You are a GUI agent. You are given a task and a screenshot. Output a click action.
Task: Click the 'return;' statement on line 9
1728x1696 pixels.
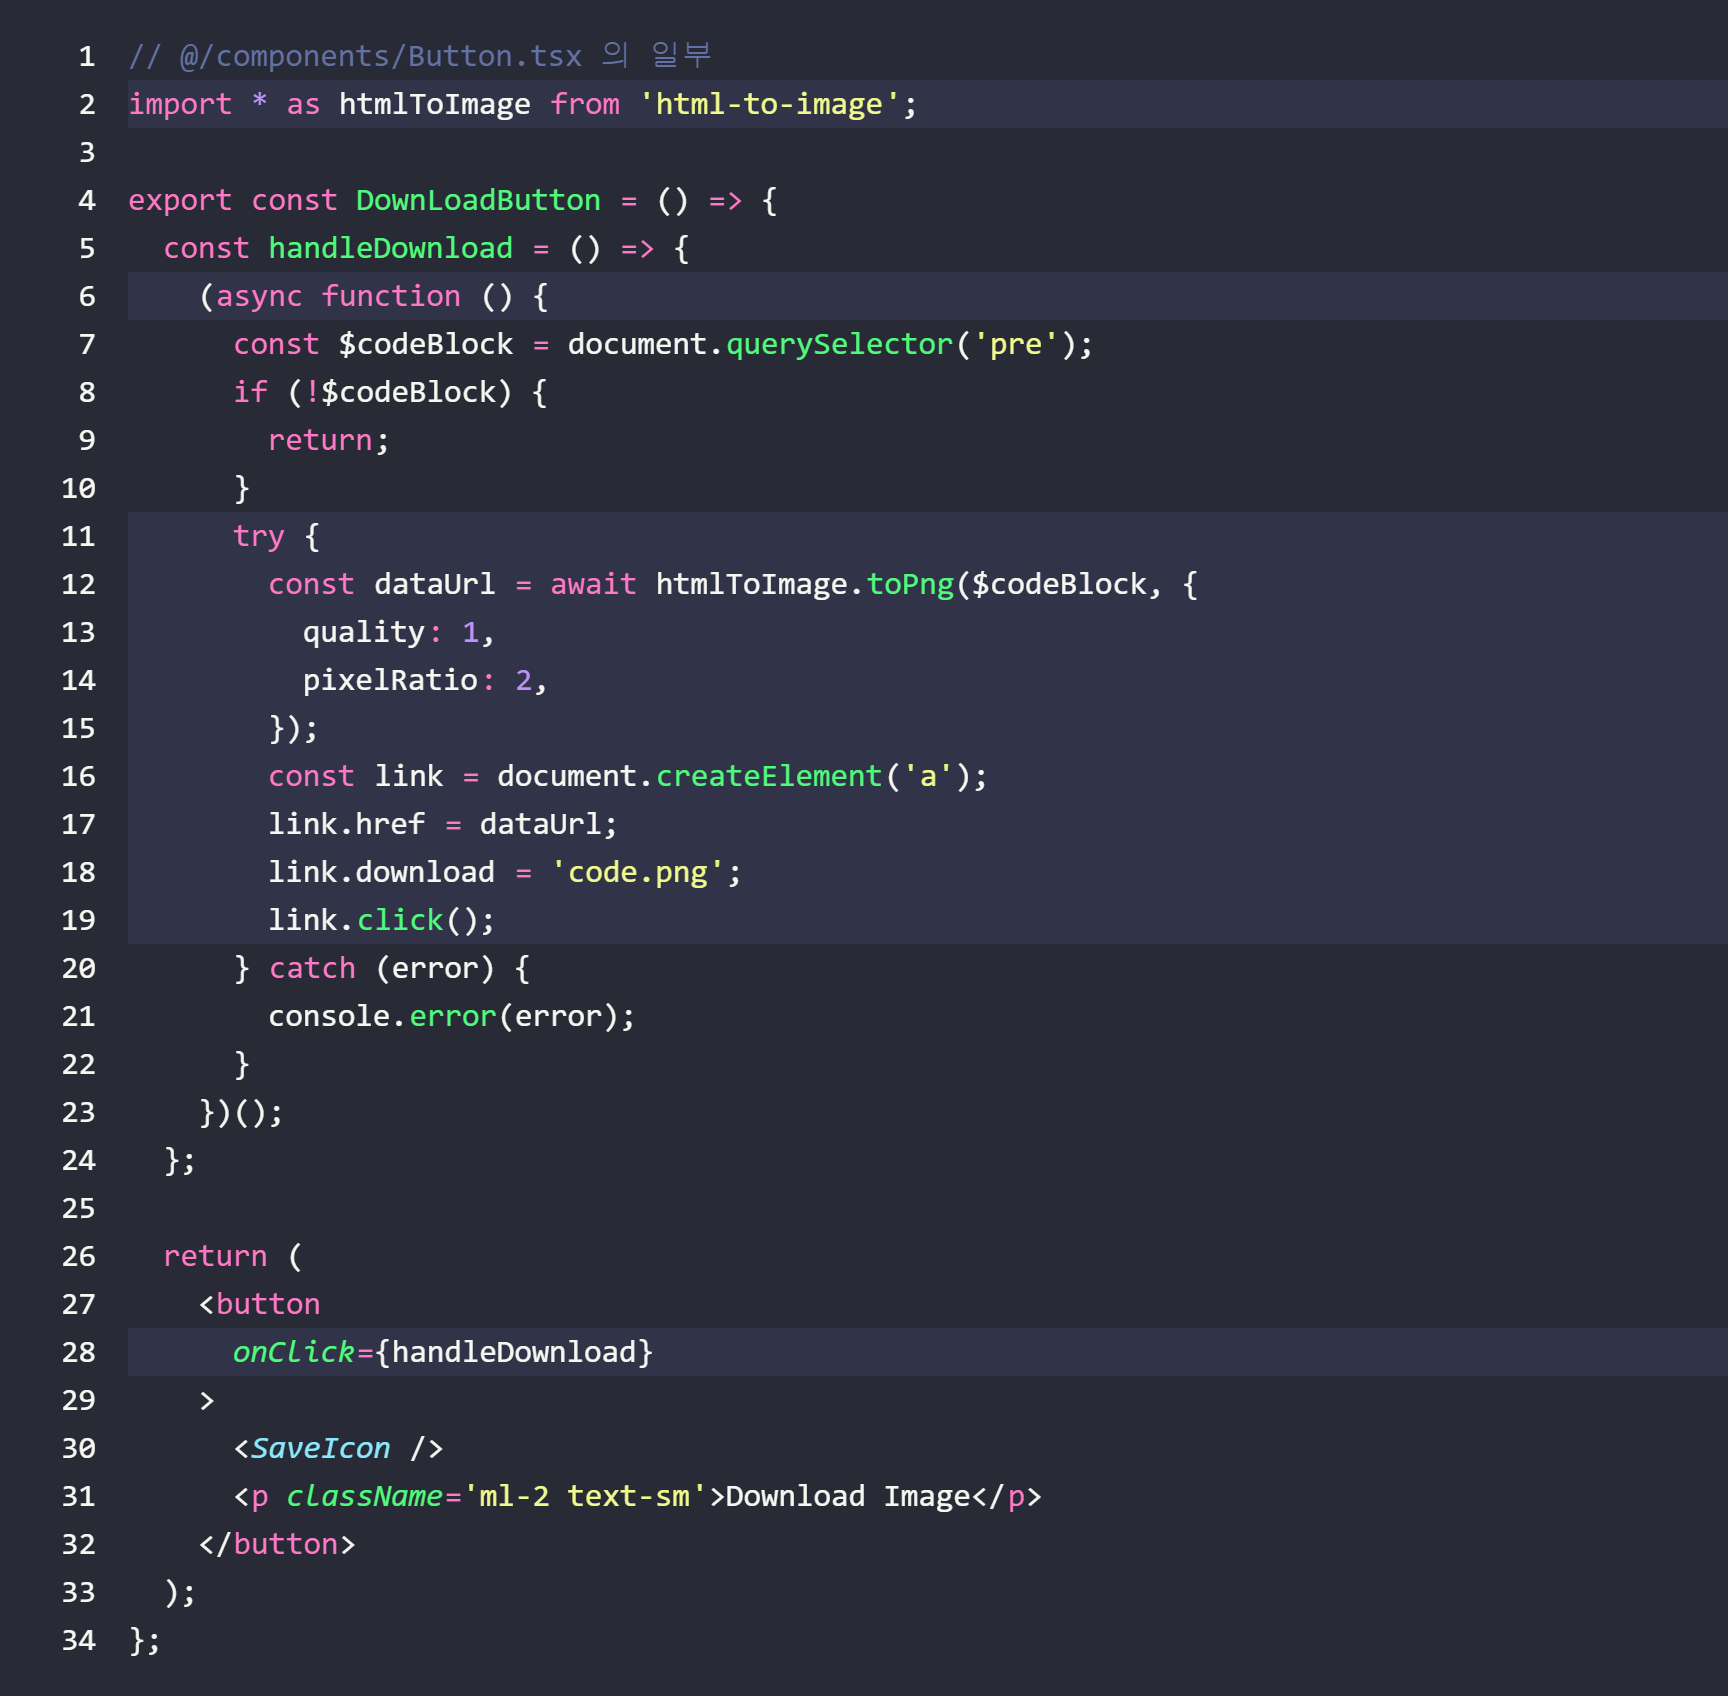tap(328, 440)
